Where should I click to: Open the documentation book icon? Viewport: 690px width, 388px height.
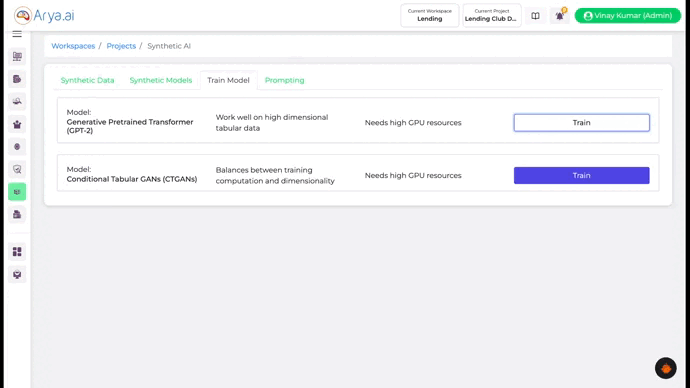535,16
